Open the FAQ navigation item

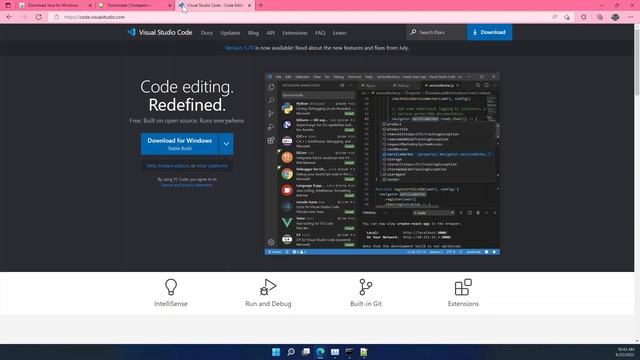(x=320, y=33)
